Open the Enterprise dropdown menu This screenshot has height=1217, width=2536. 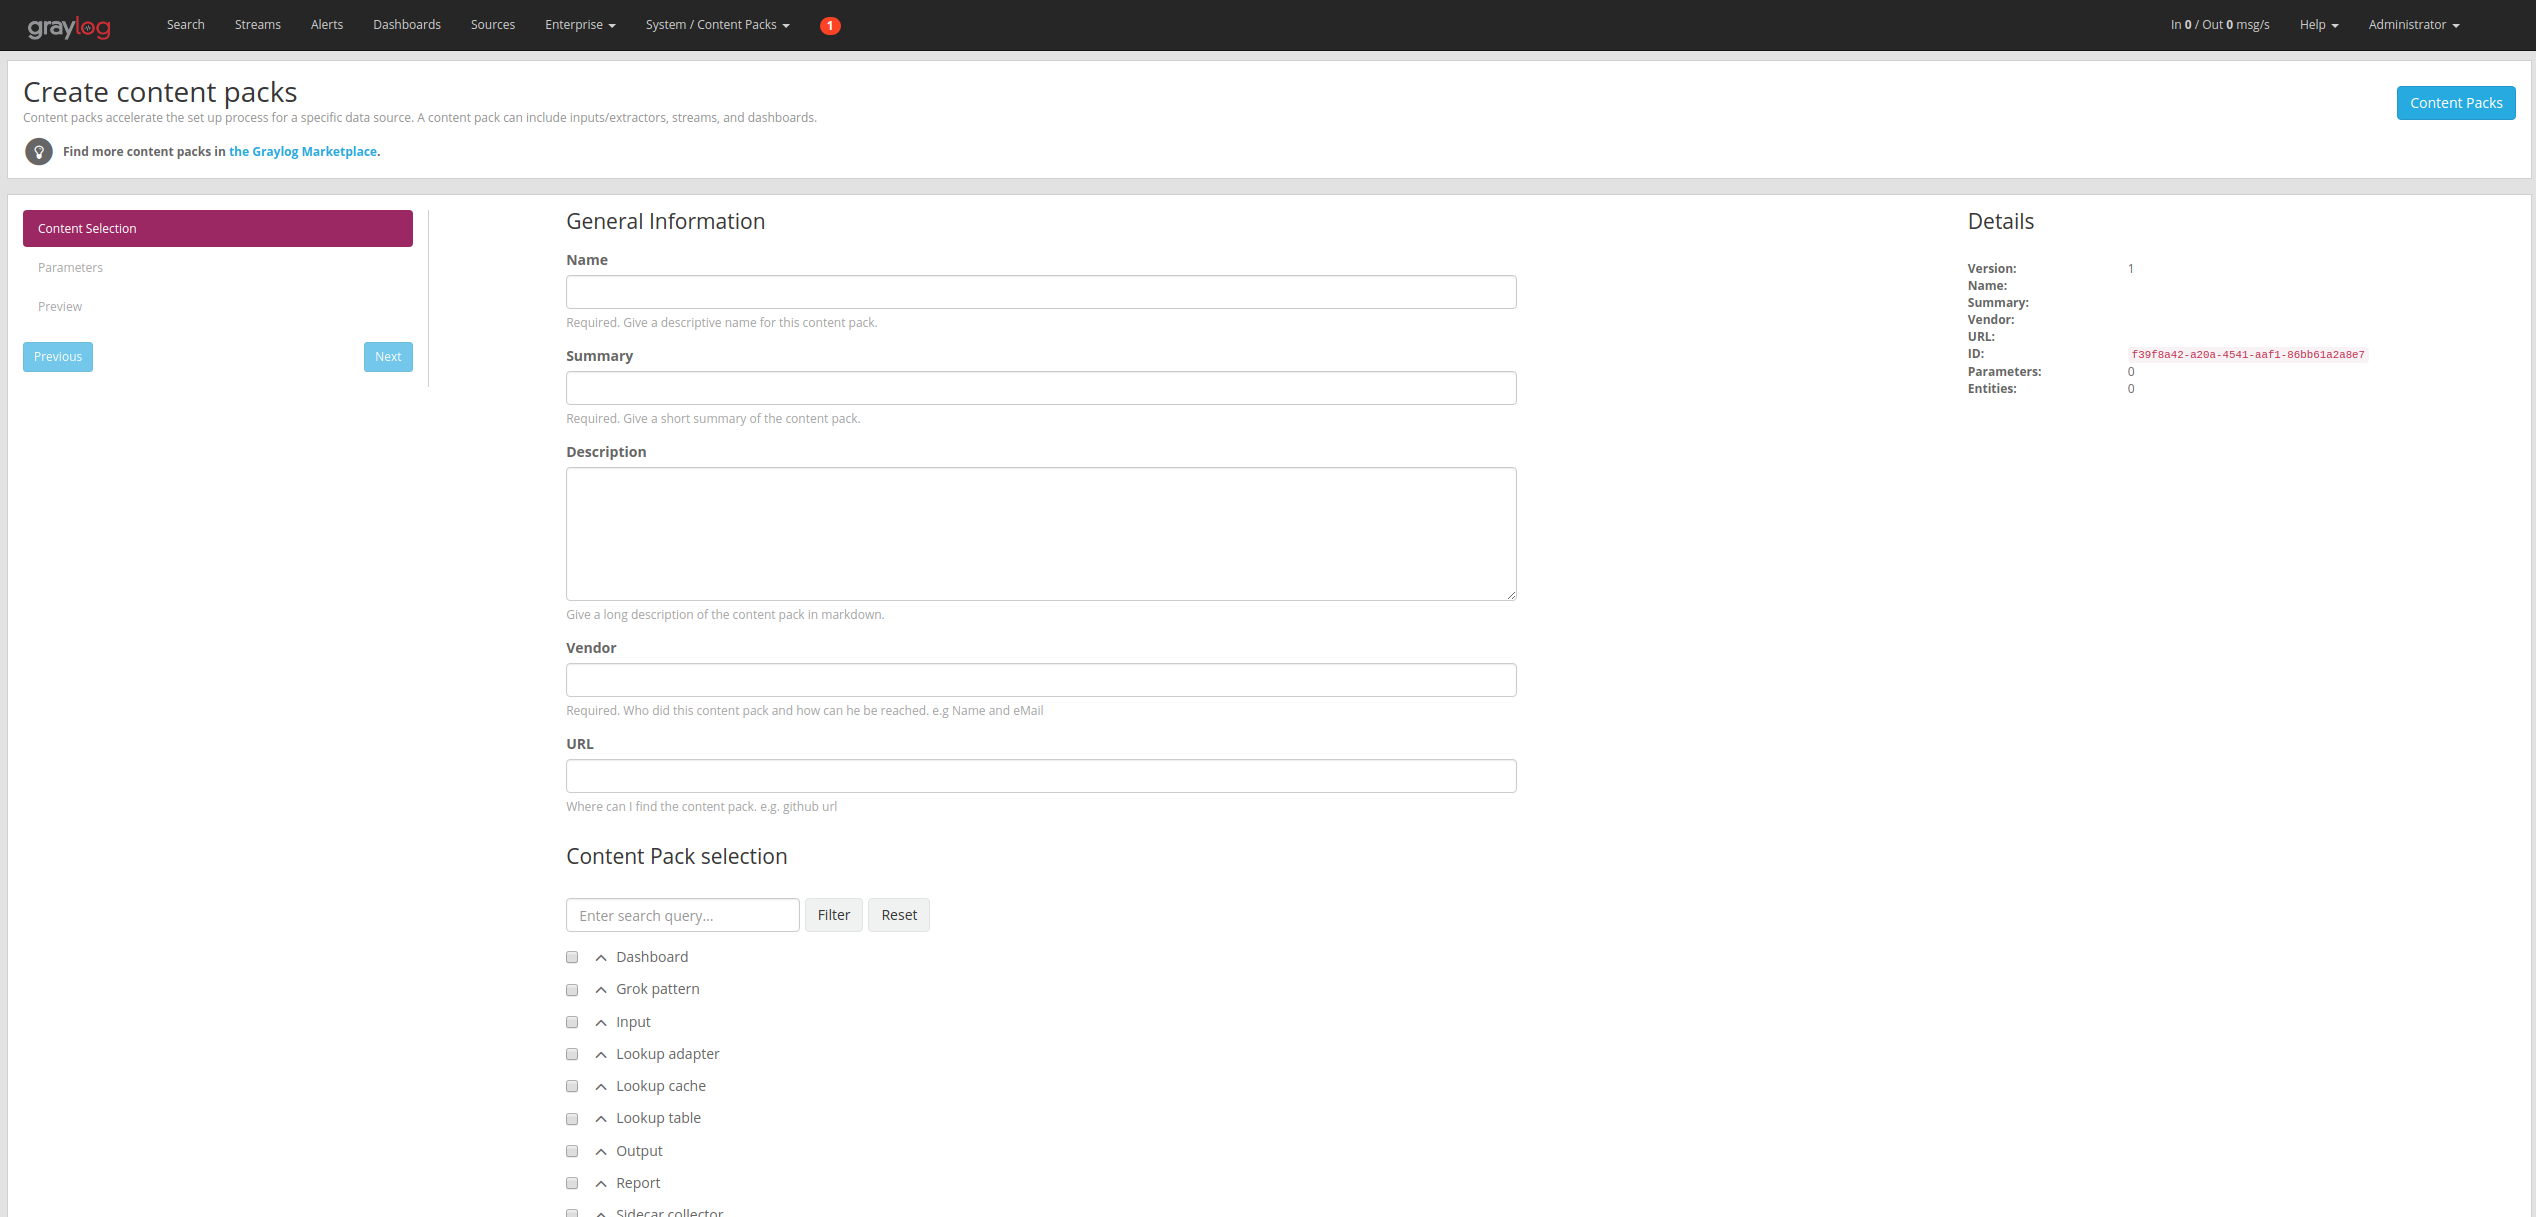pyautogui.click(x=579, y=25)
